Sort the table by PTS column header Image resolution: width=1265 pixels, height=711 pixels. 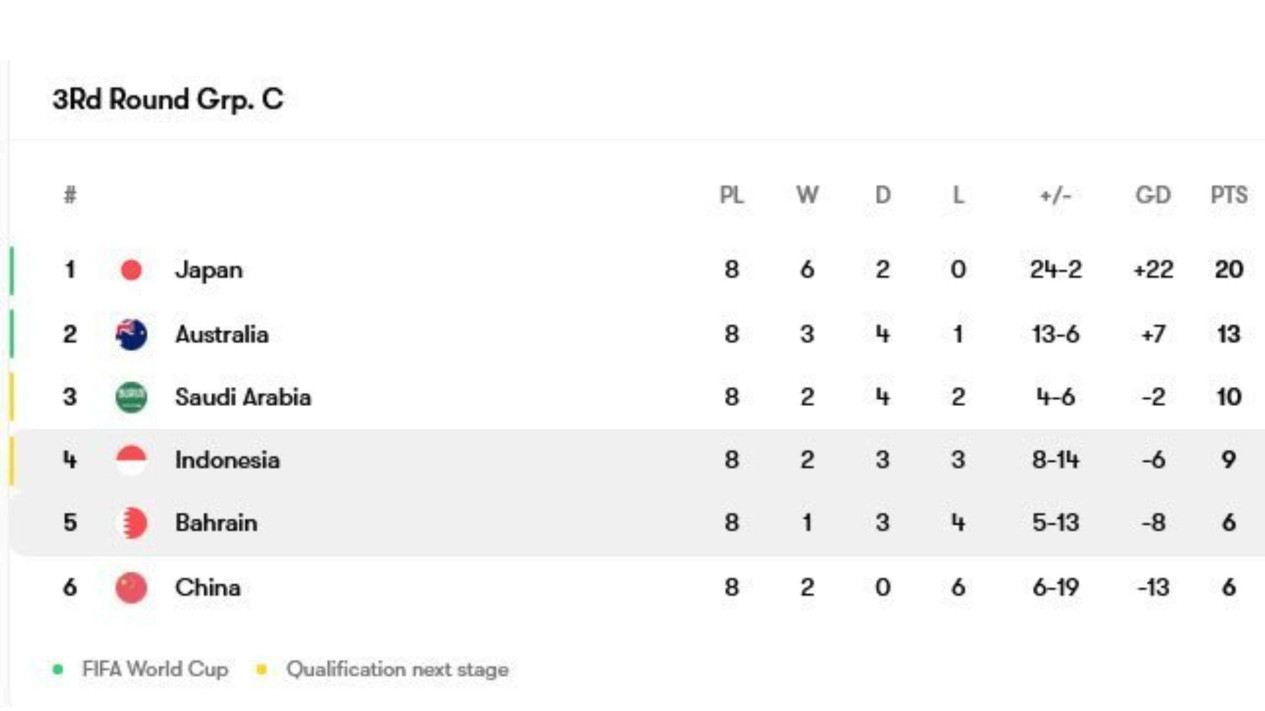coord(1229,195)
